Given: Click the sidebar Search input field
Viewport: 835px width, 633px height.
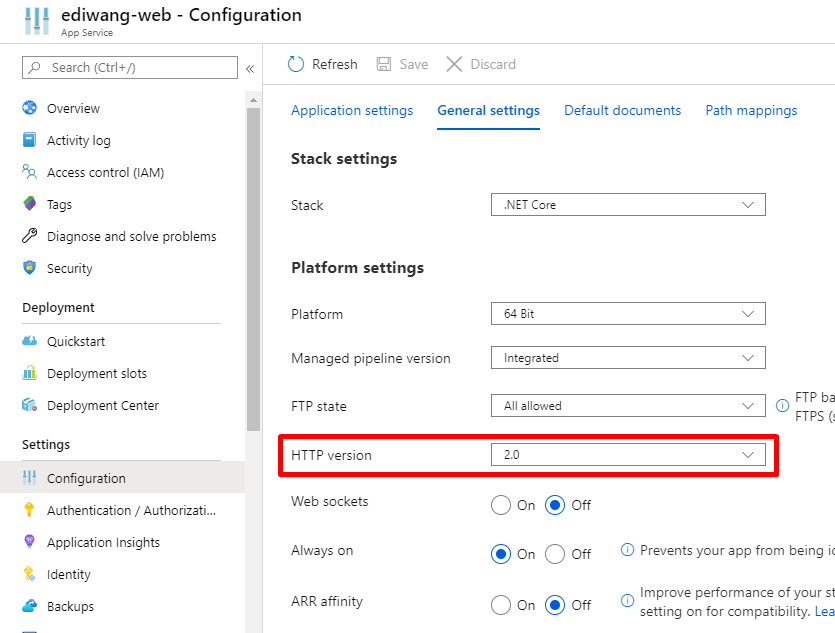Looking at the screenshot, I should coord(130,68).
